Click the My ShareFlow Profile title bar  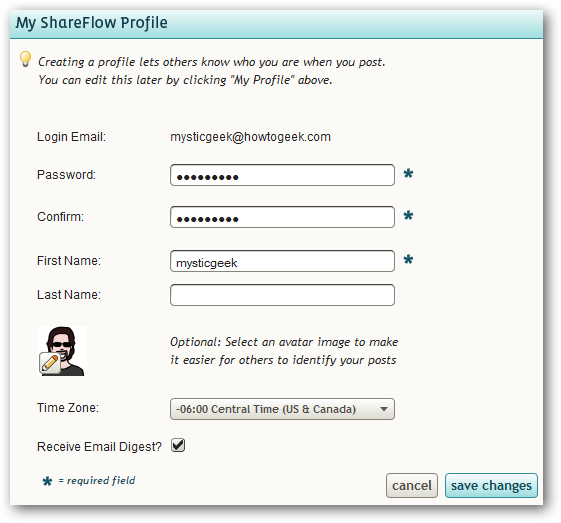click(276, 24)
